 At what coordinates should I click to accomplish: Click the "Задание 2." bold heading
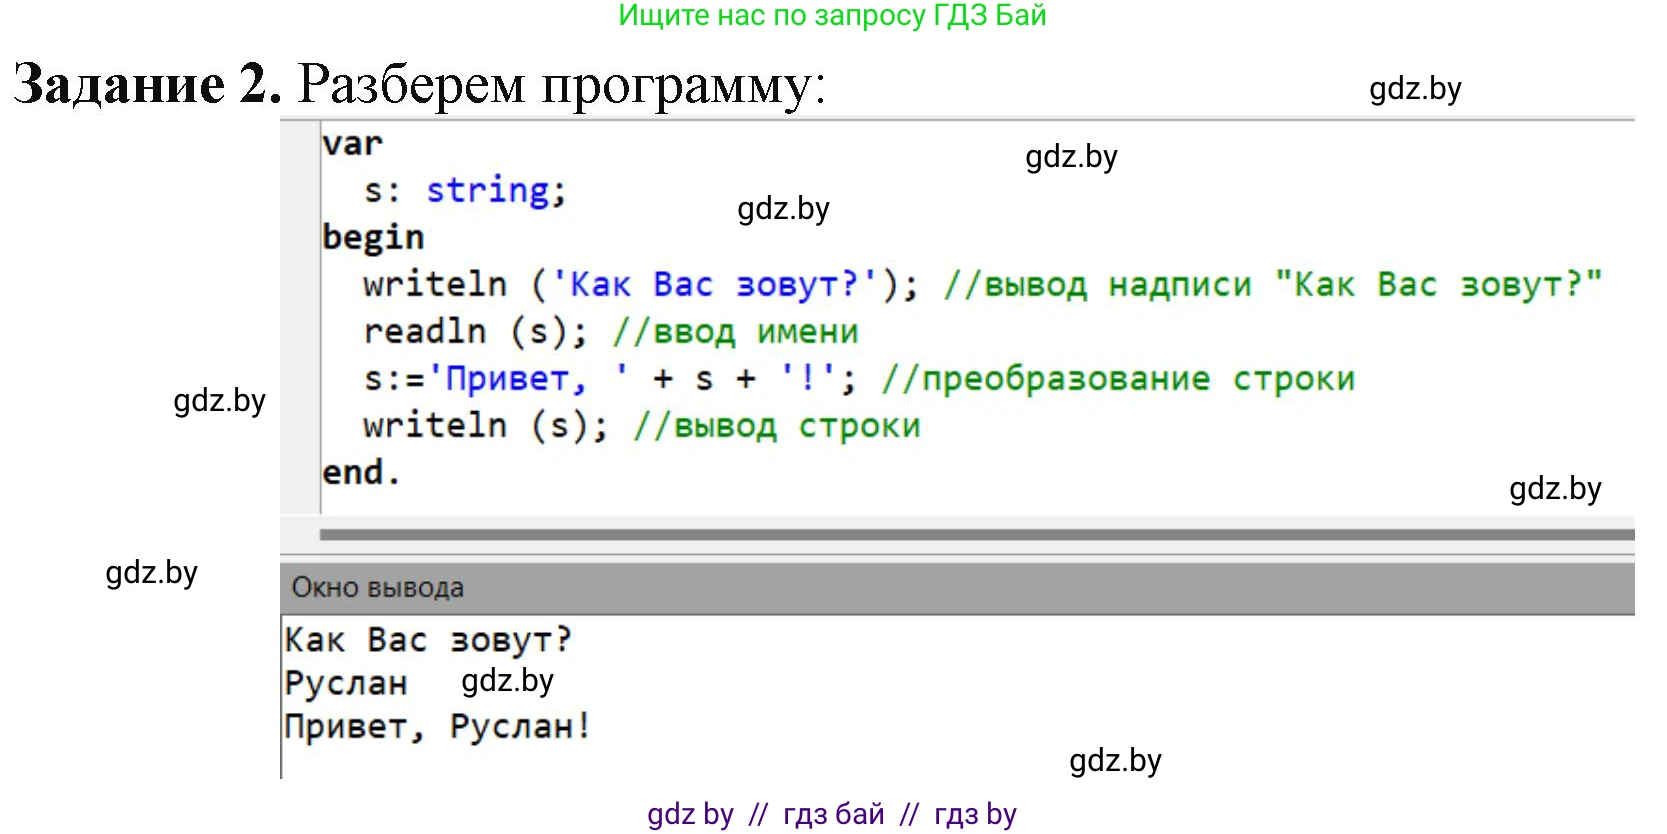coord(147,84)
